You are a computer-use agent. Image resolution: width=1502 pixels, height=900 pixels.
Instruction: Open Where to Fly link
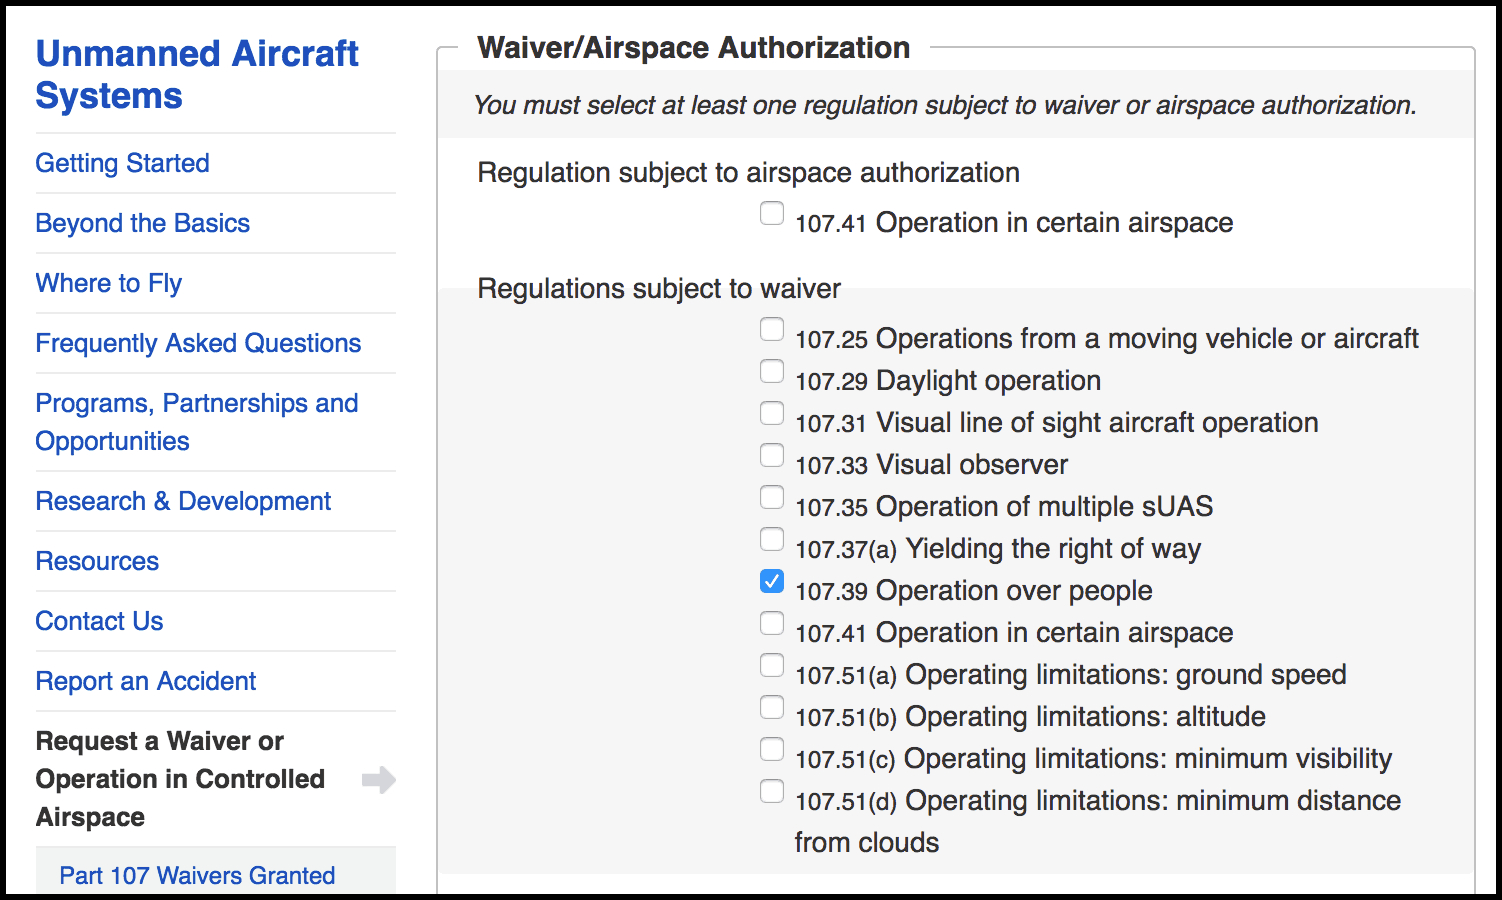109,283
